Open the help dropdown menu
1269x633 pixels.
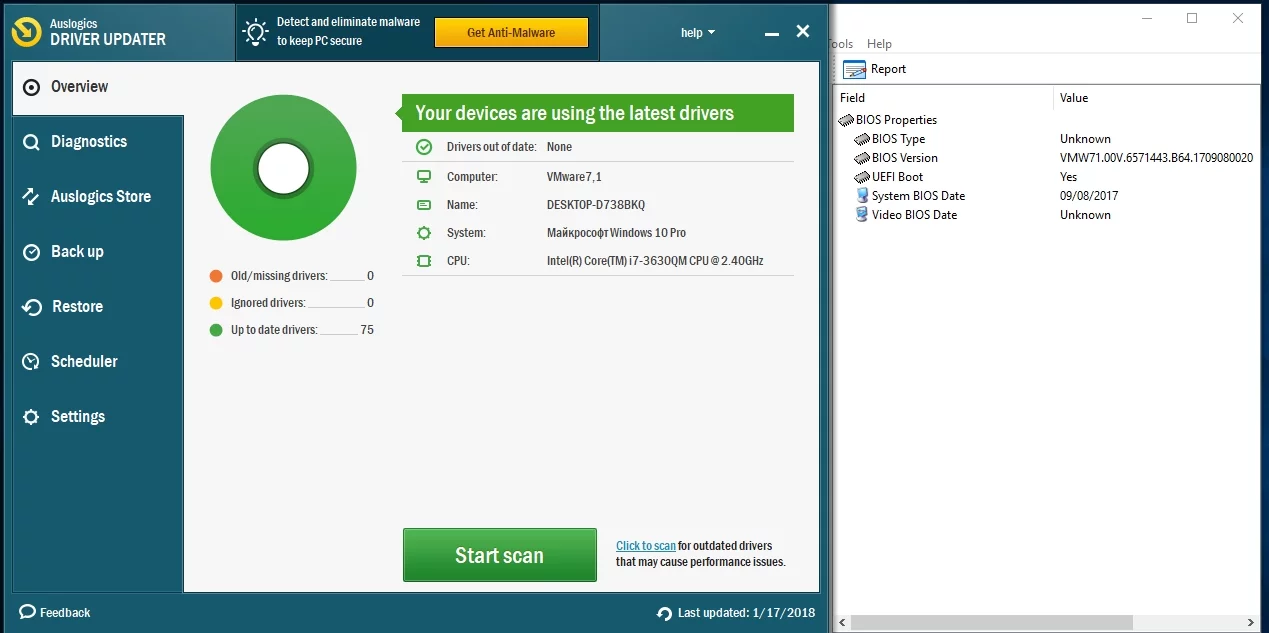pyautogui.click(x=697, y=33)
